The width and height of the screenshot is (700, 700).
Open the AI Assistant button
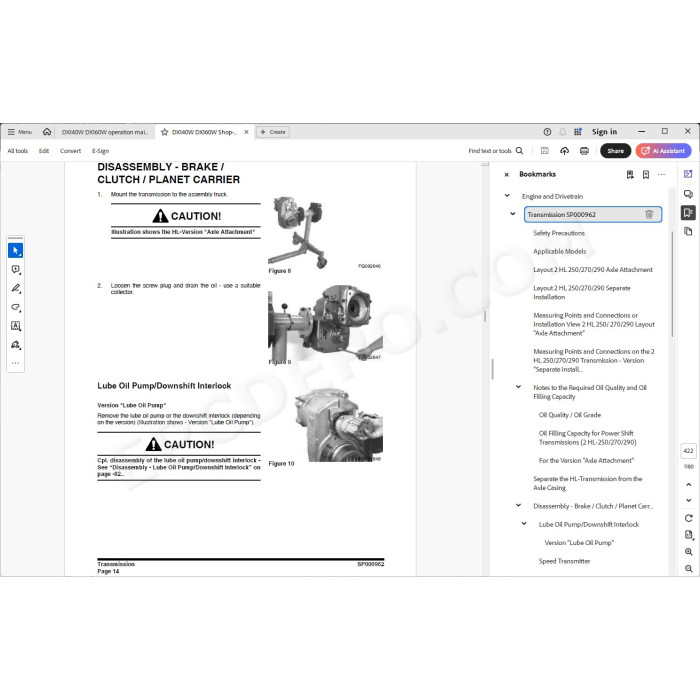click(x=663, y=151)
